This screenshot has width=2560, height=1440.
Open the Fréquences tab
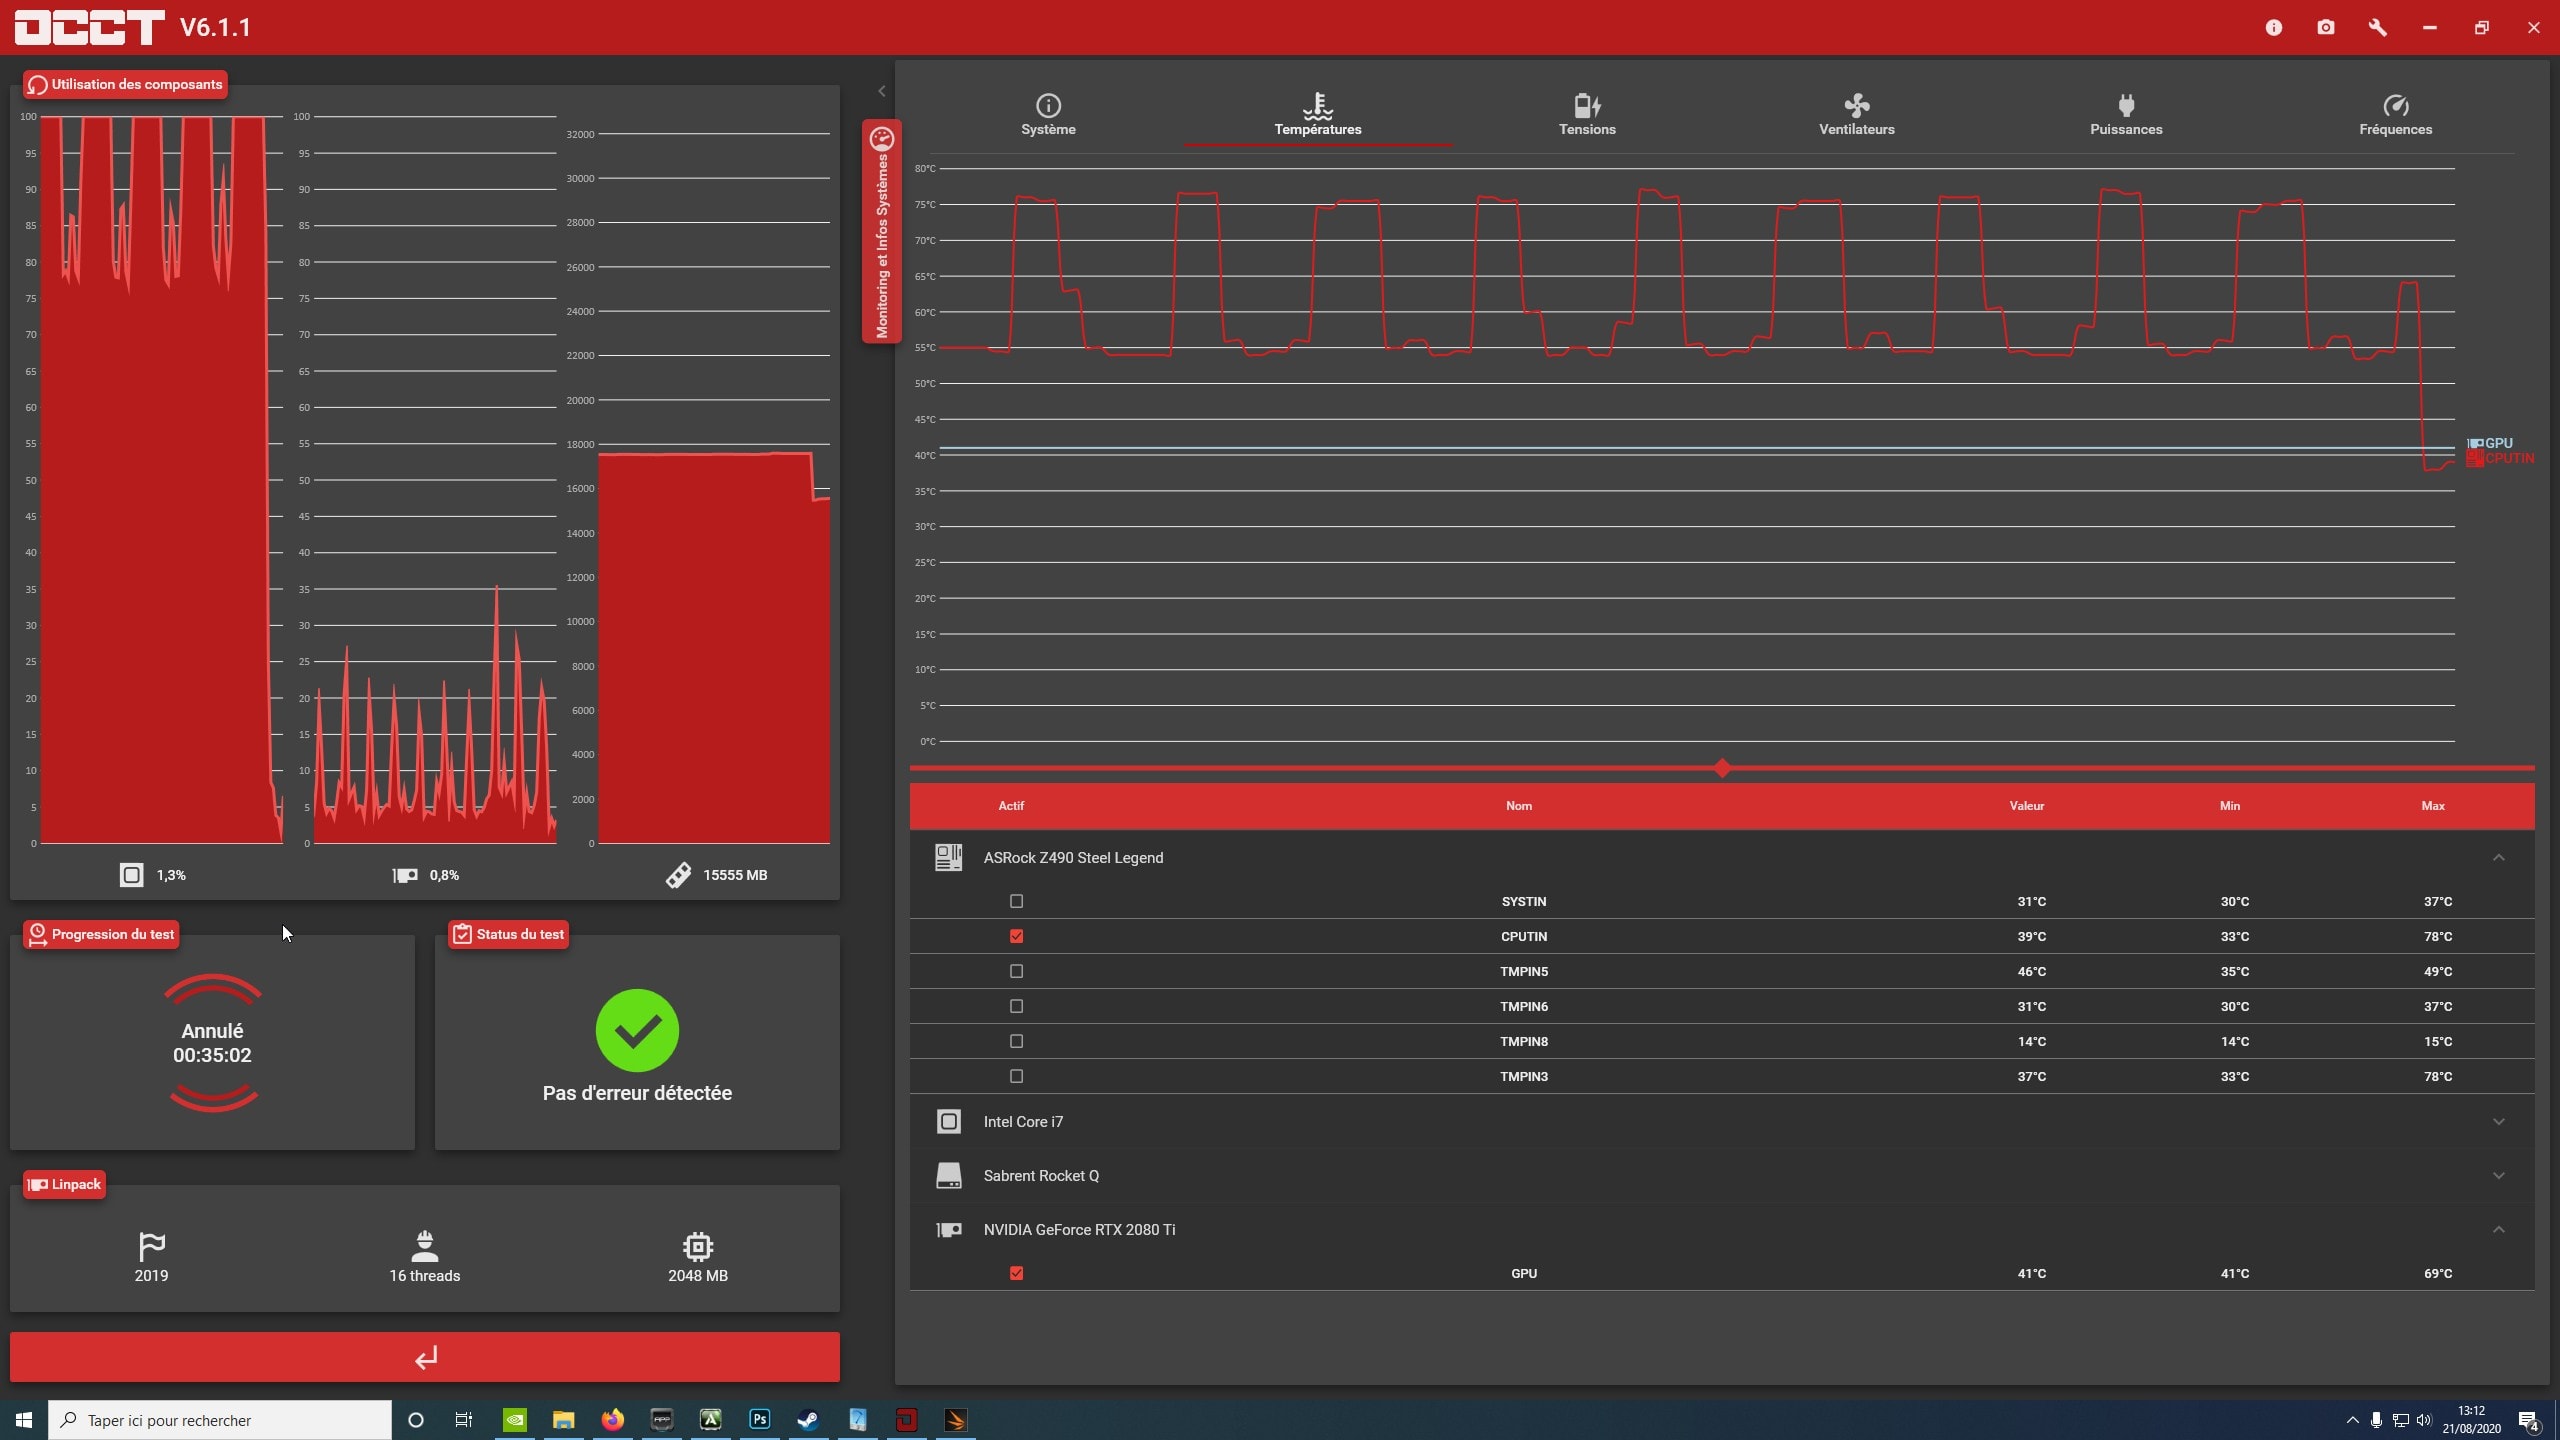[x=2395, y=115]
